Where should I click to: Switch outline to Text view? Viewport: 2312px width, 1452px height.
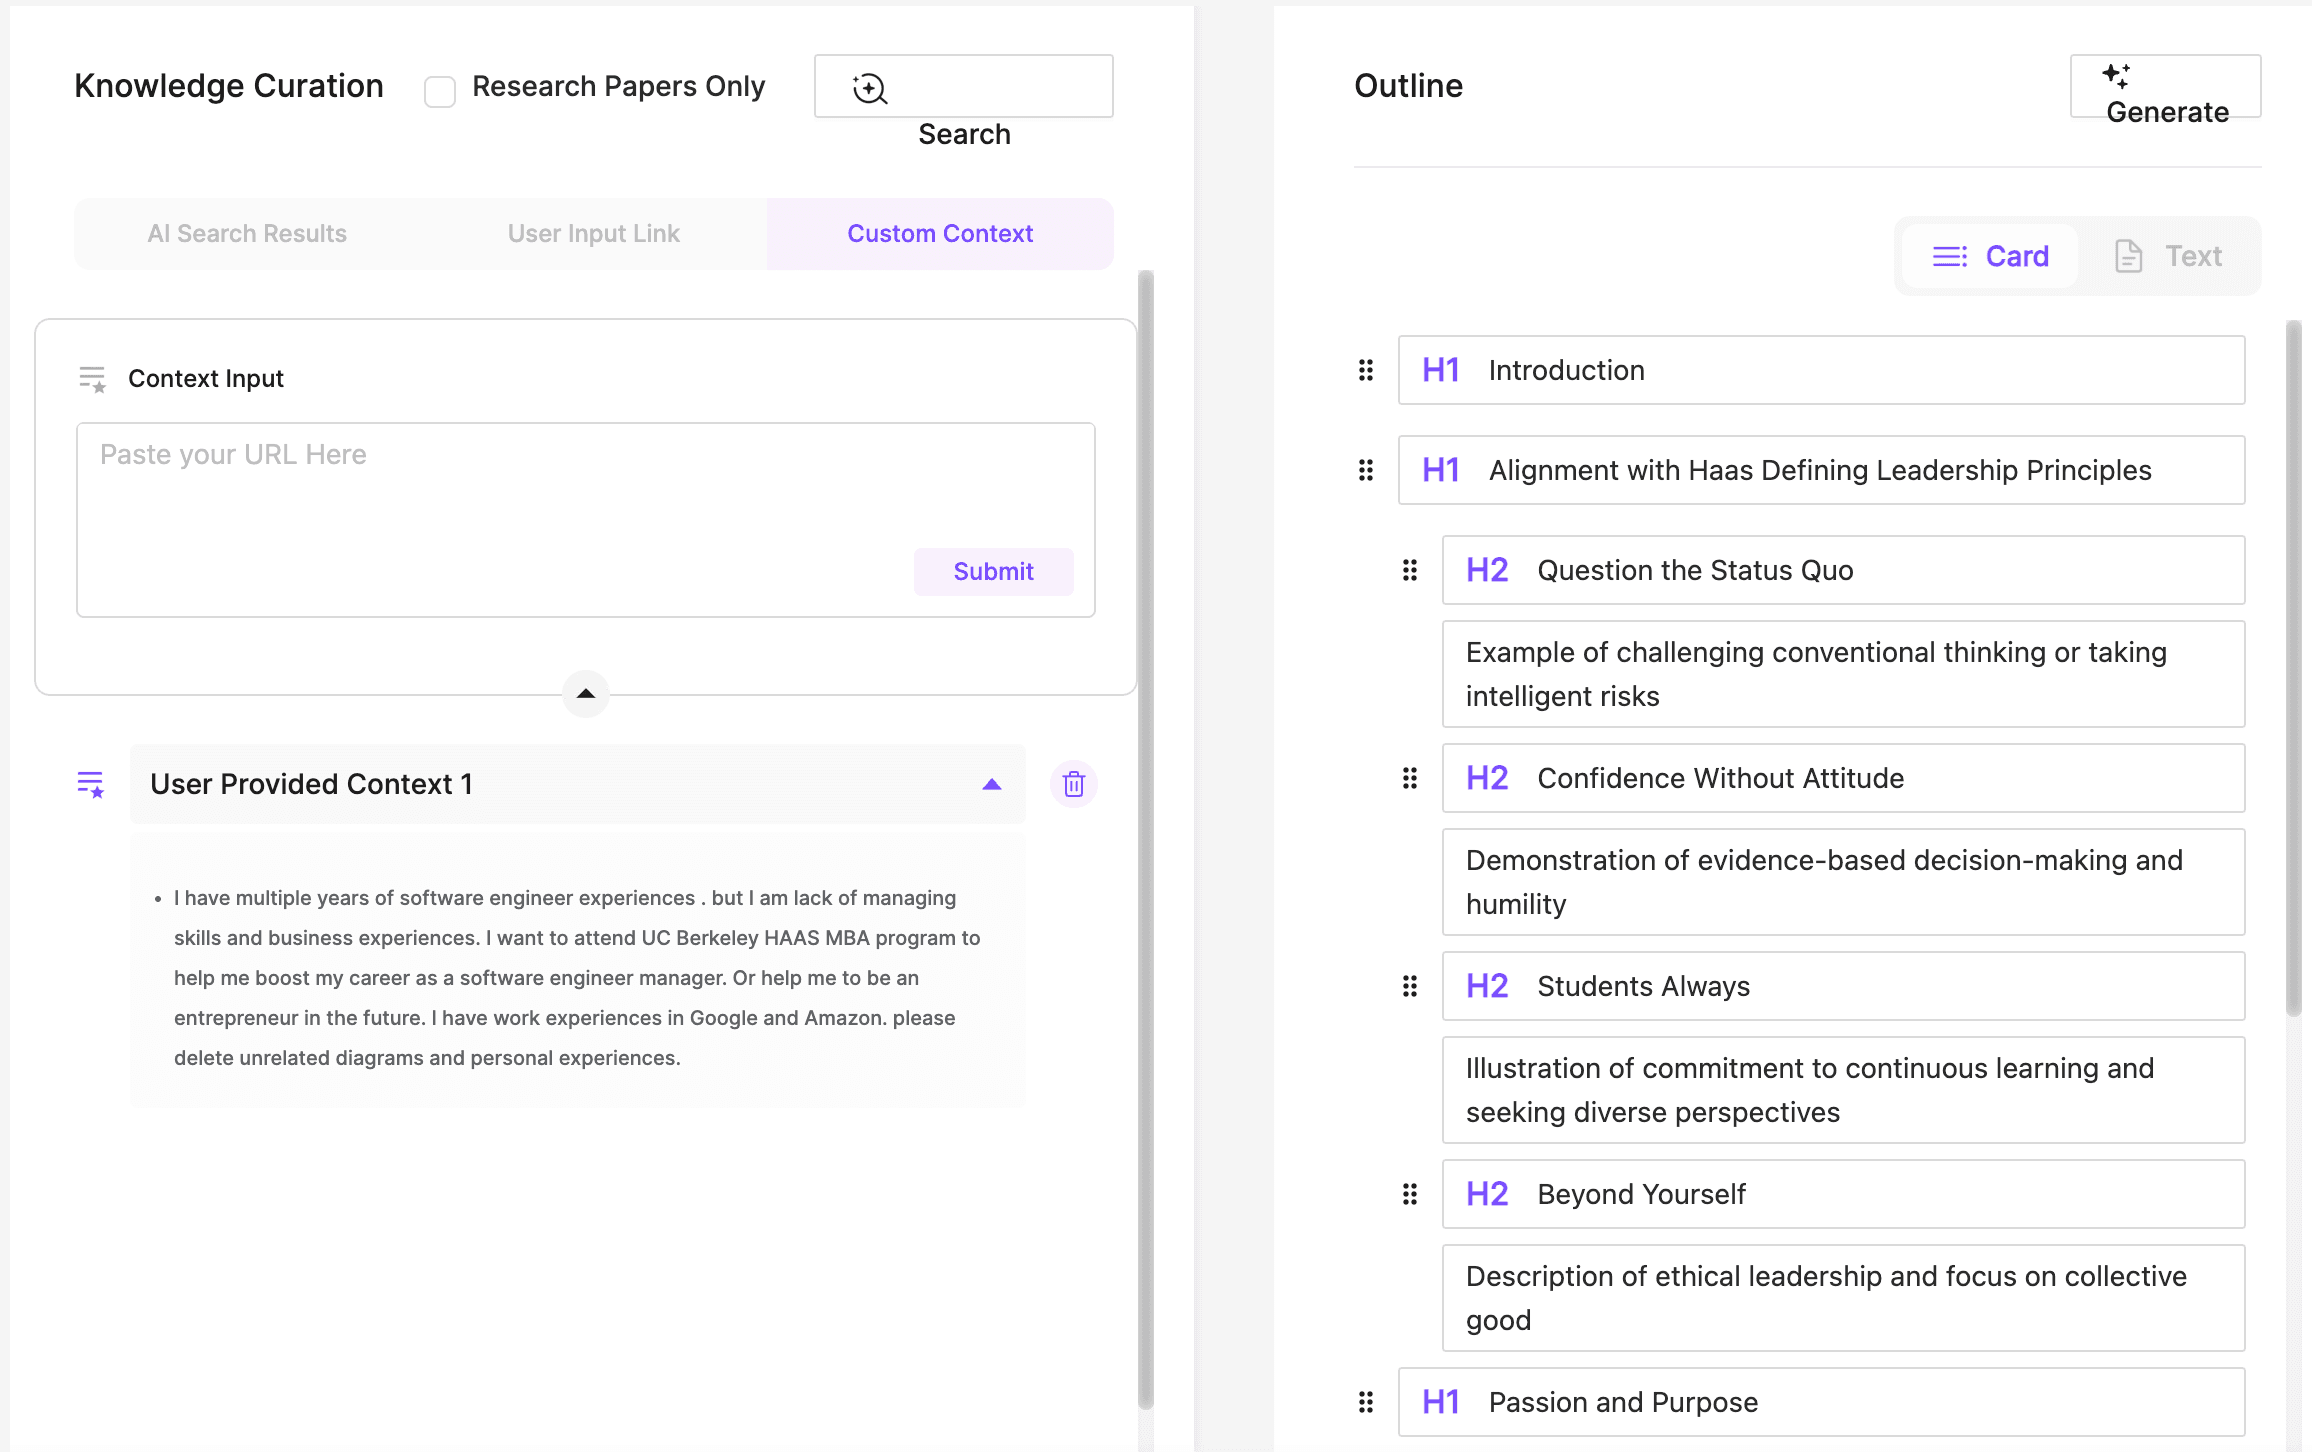(2168, 256)
